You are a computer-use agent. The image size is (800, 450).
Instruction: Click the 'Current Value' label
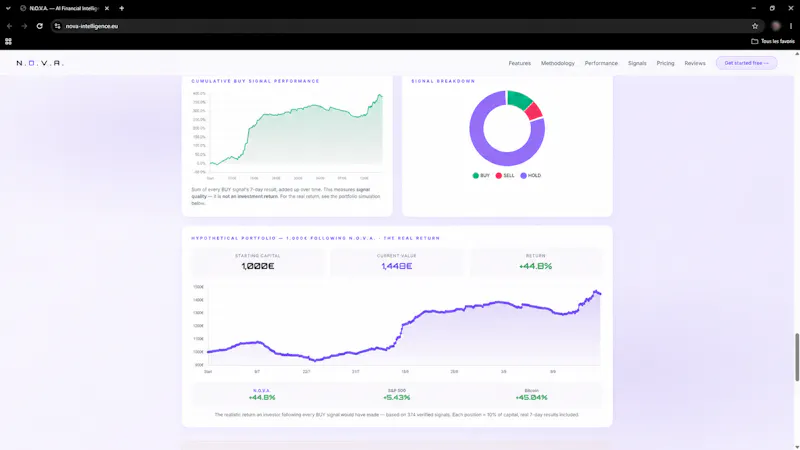click(396, 256)
